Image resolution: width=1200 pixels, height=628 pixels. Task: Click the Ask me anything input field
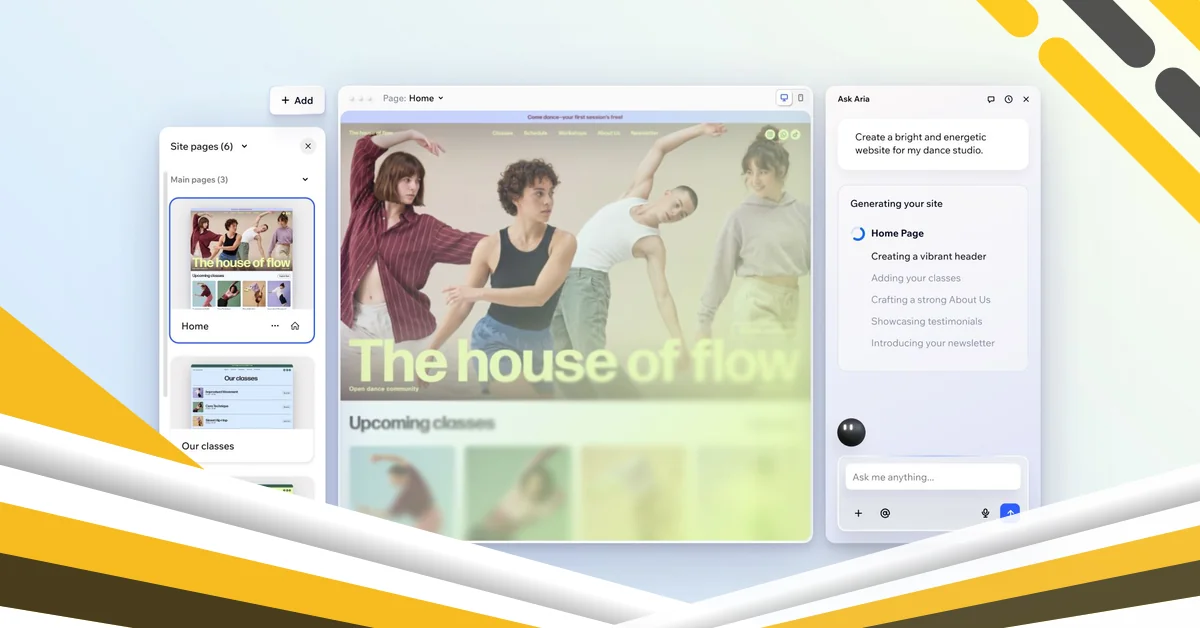coord(932,477)
